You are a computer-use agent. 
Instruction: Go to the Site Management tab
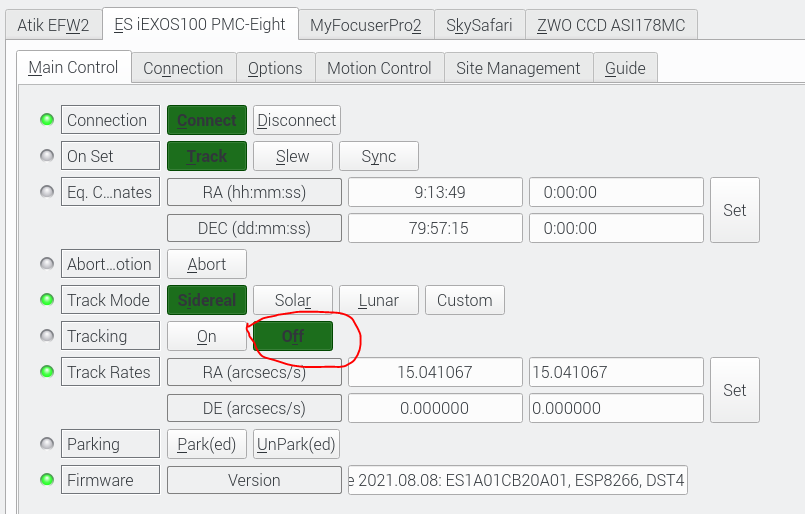click(518, 68)
